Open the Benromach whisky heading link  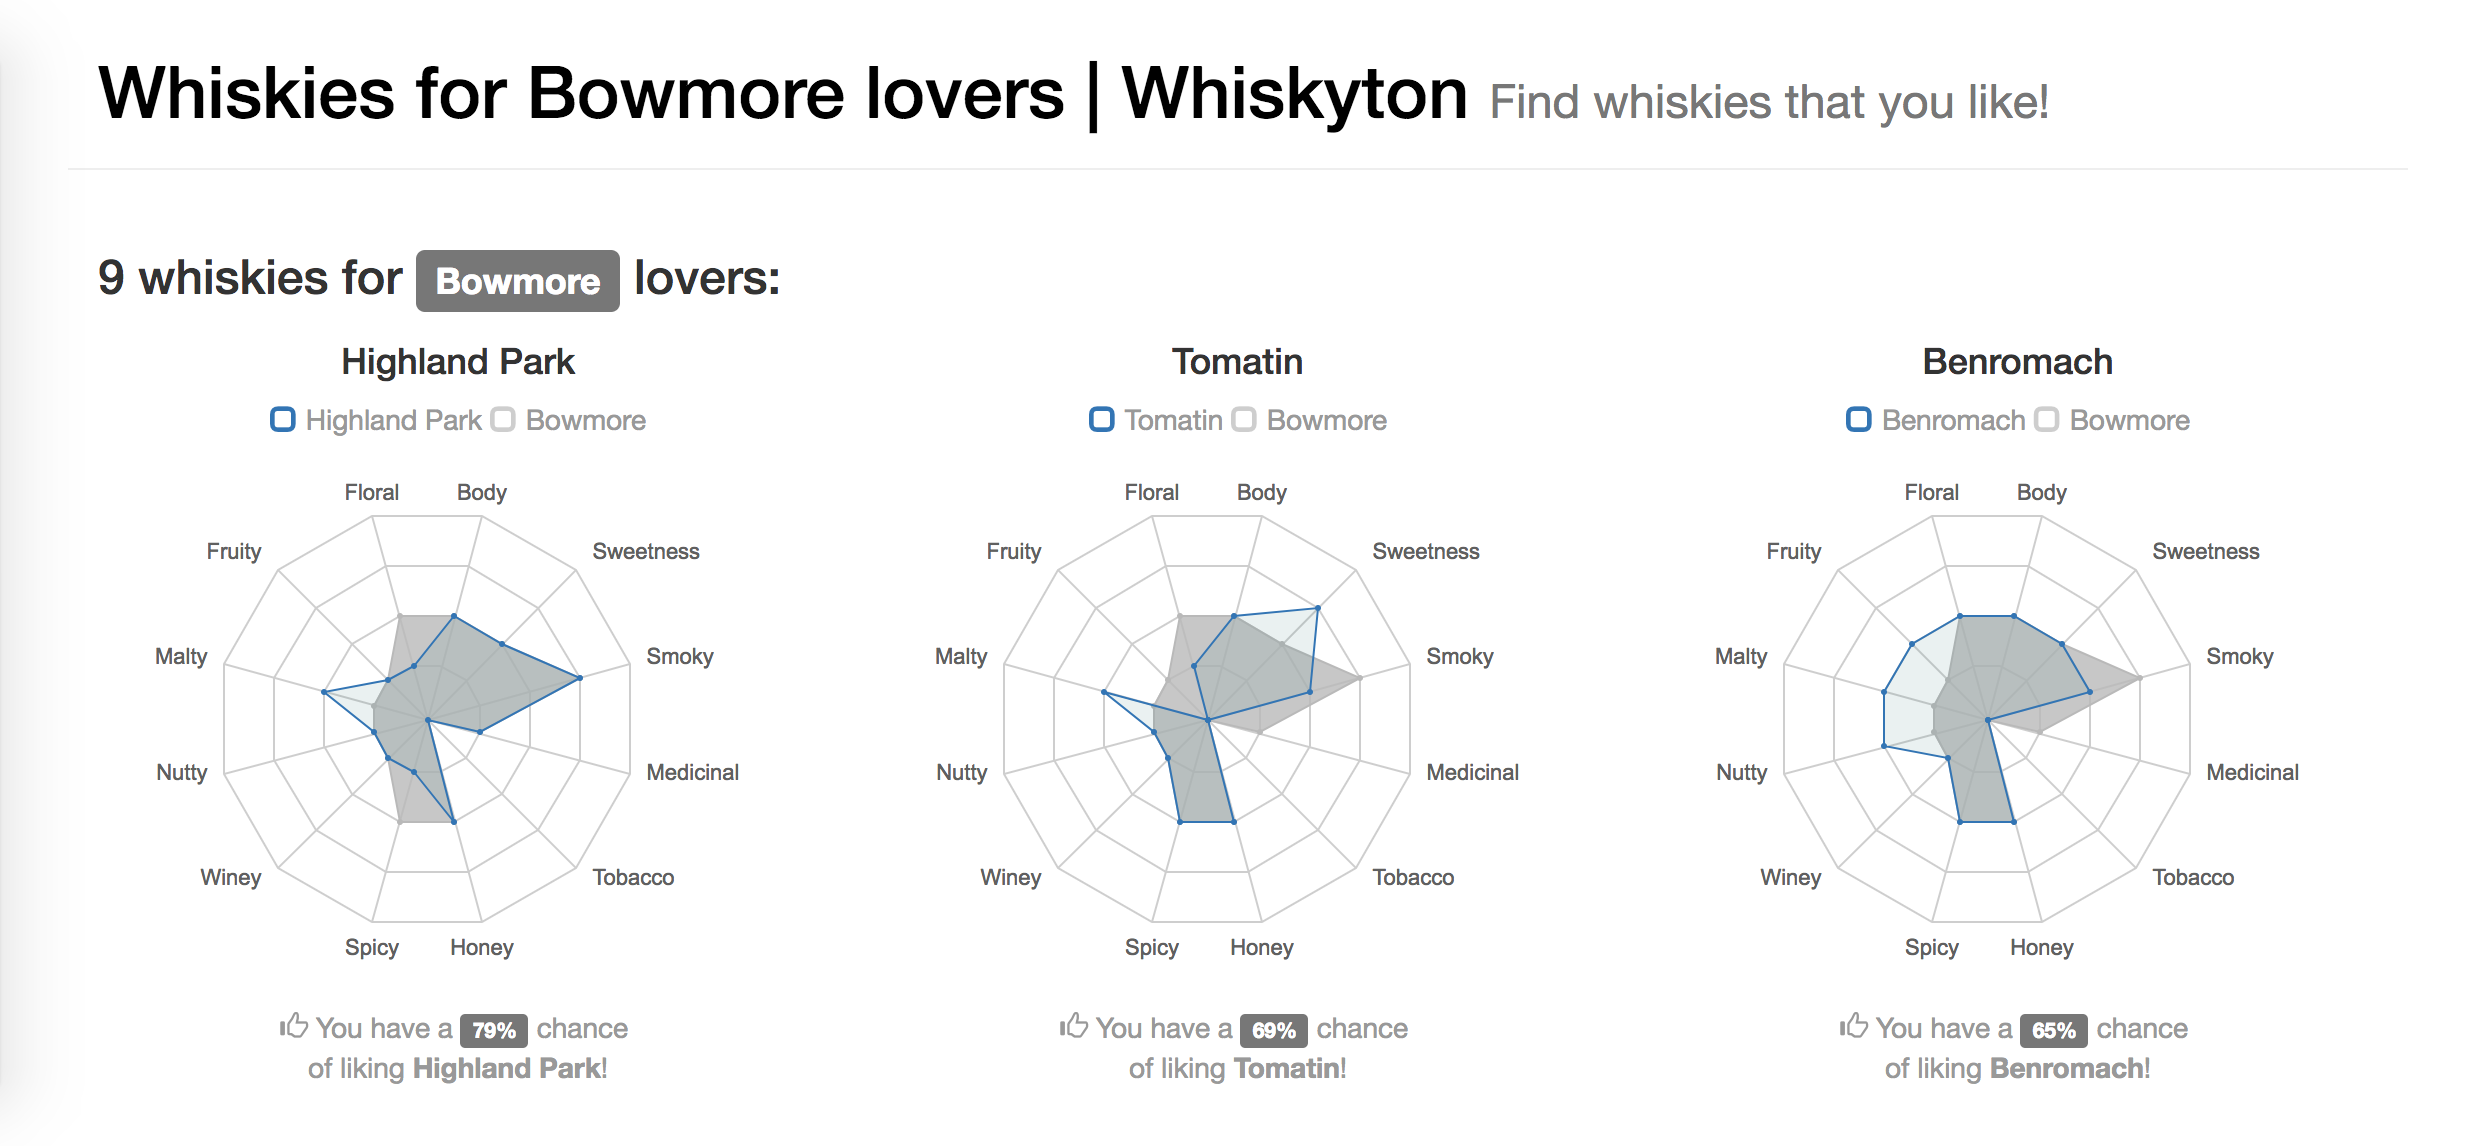(x=2016, y=361)
